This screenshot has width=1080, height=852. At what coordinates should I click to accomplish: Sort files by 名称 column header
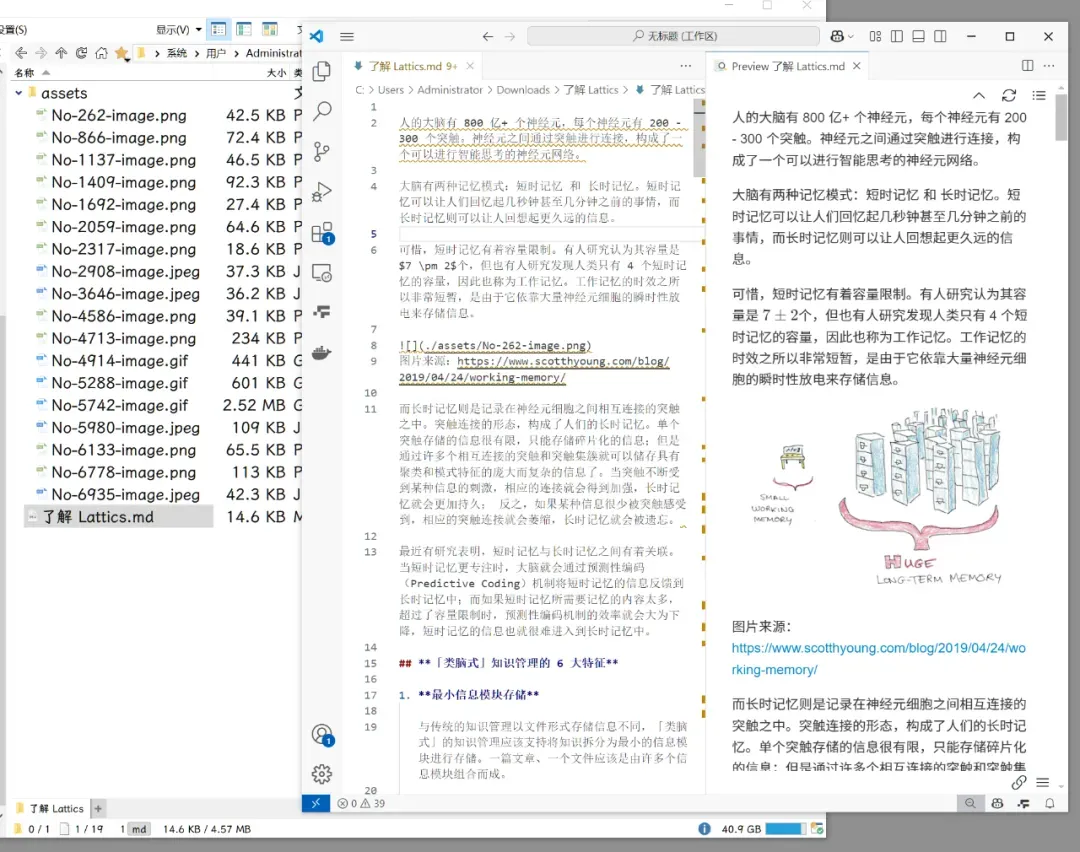pos(25,72)
